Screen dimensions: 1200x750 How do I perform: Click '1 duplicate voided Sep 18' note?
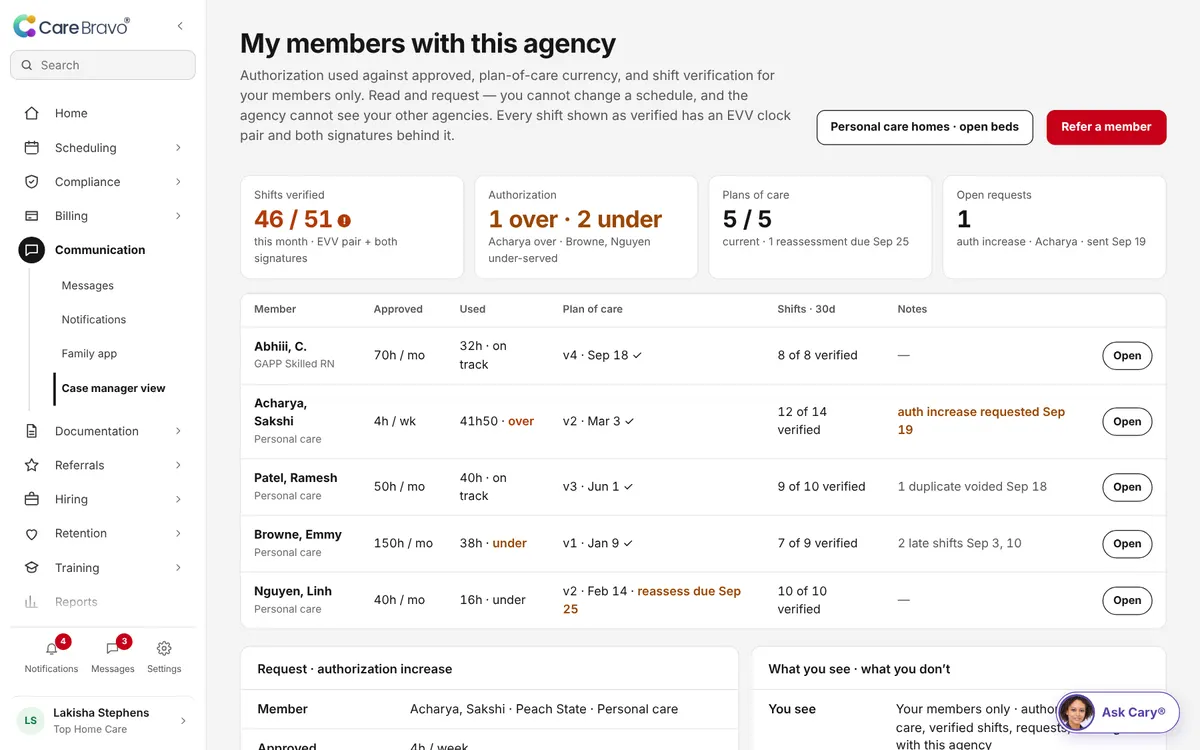point(972,487)
